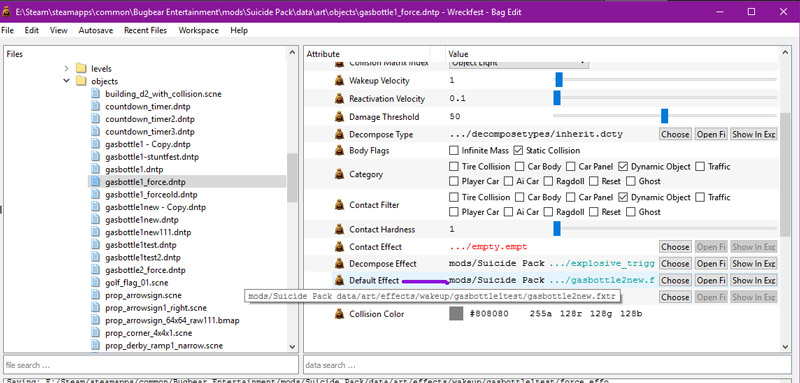800x383 pixels.
Task: Click the objects folder icon
Action: coord(81,81)
